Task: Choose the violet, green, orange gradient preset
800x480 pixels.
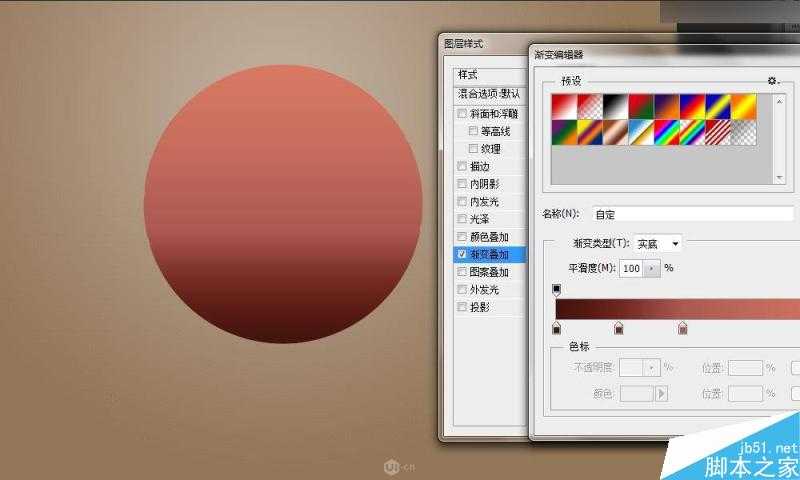Action: 564,133
